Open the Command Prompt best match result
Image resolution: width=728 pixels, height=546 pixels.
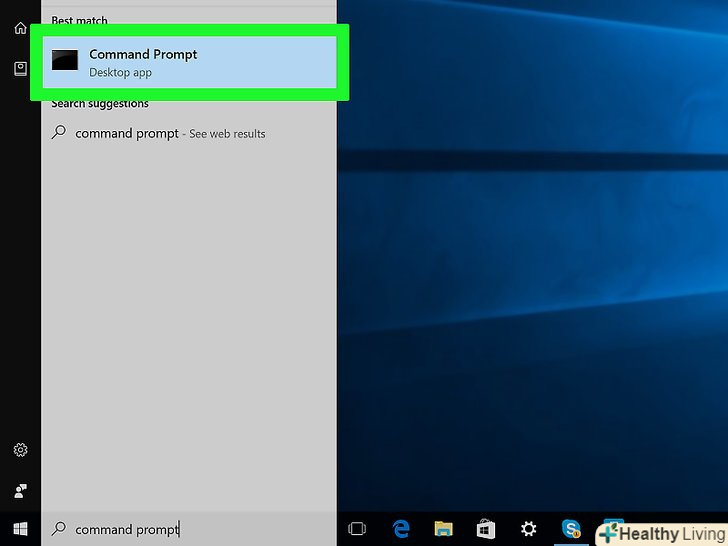(x=190, y=62)
